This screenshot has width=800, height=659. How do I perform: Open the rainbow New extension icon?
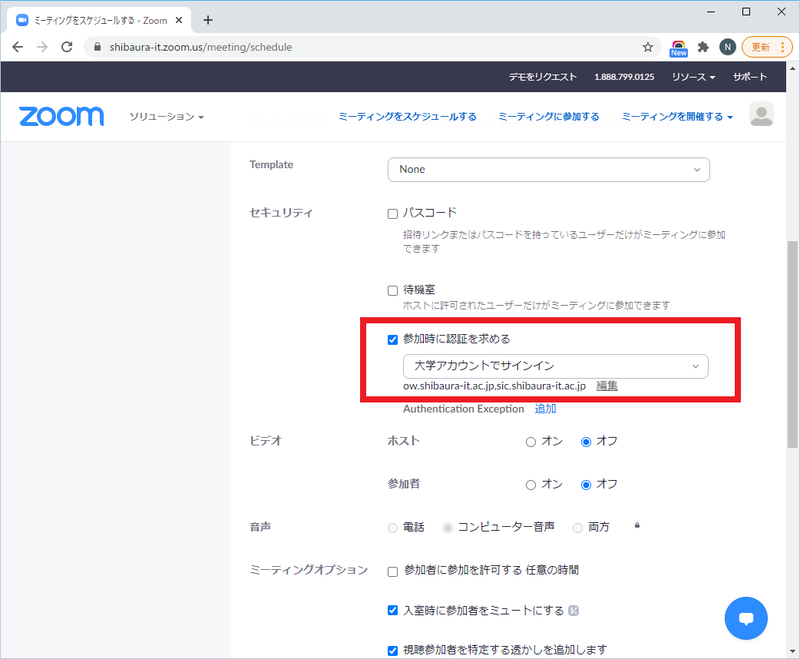tap(679, 48)
